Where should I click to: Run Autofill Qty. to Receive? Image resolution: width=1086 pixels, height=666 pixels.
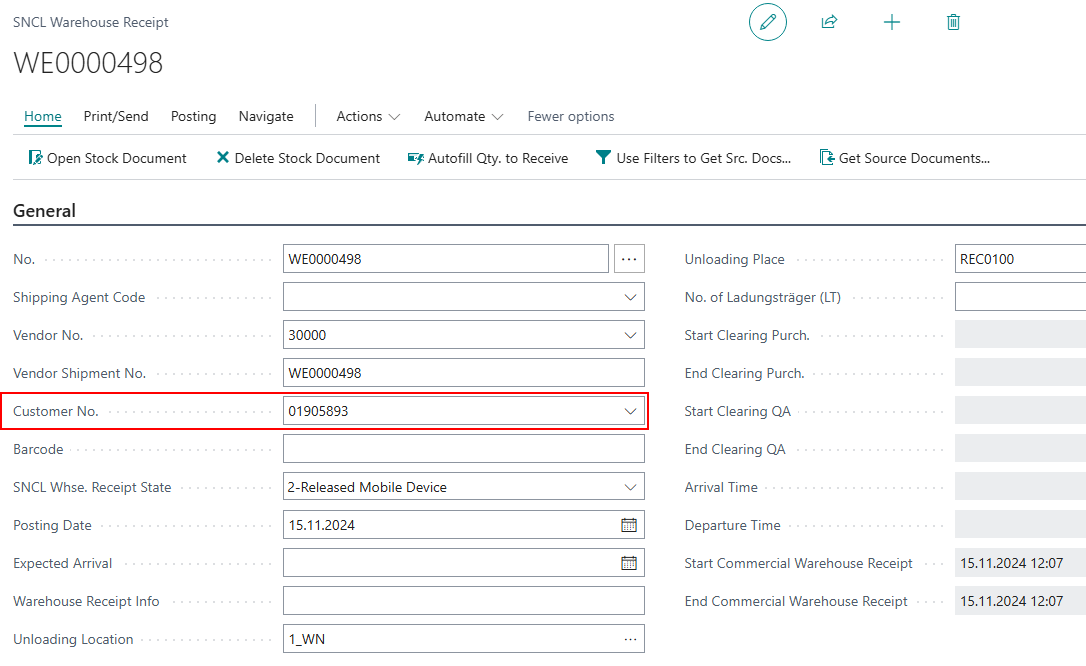[x=488, y=158]
